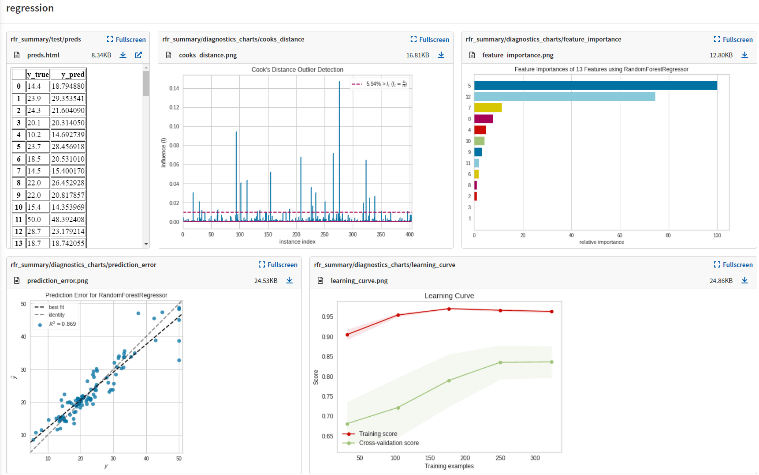Viewport: 759px width, 475px height.
Task: Click the Cook's Distance chart image
Action: coord(289,156)
